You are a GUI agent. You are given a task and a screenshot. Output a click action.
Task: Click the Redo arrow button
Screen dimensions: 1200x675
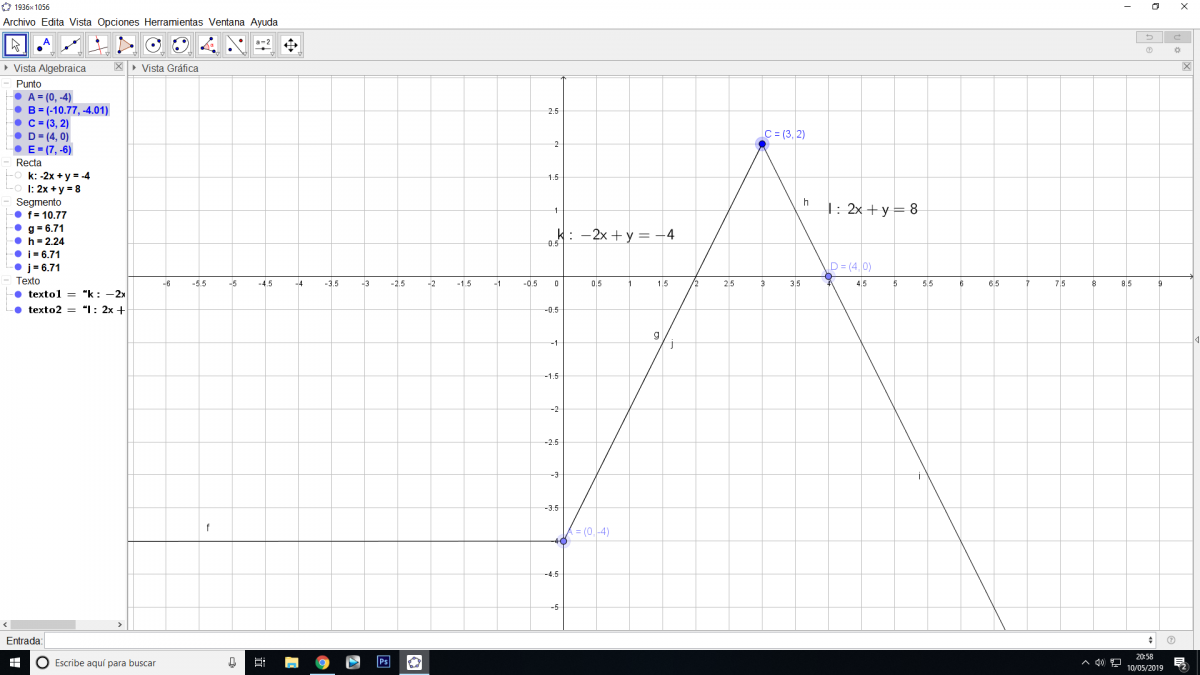[1177, 37]
